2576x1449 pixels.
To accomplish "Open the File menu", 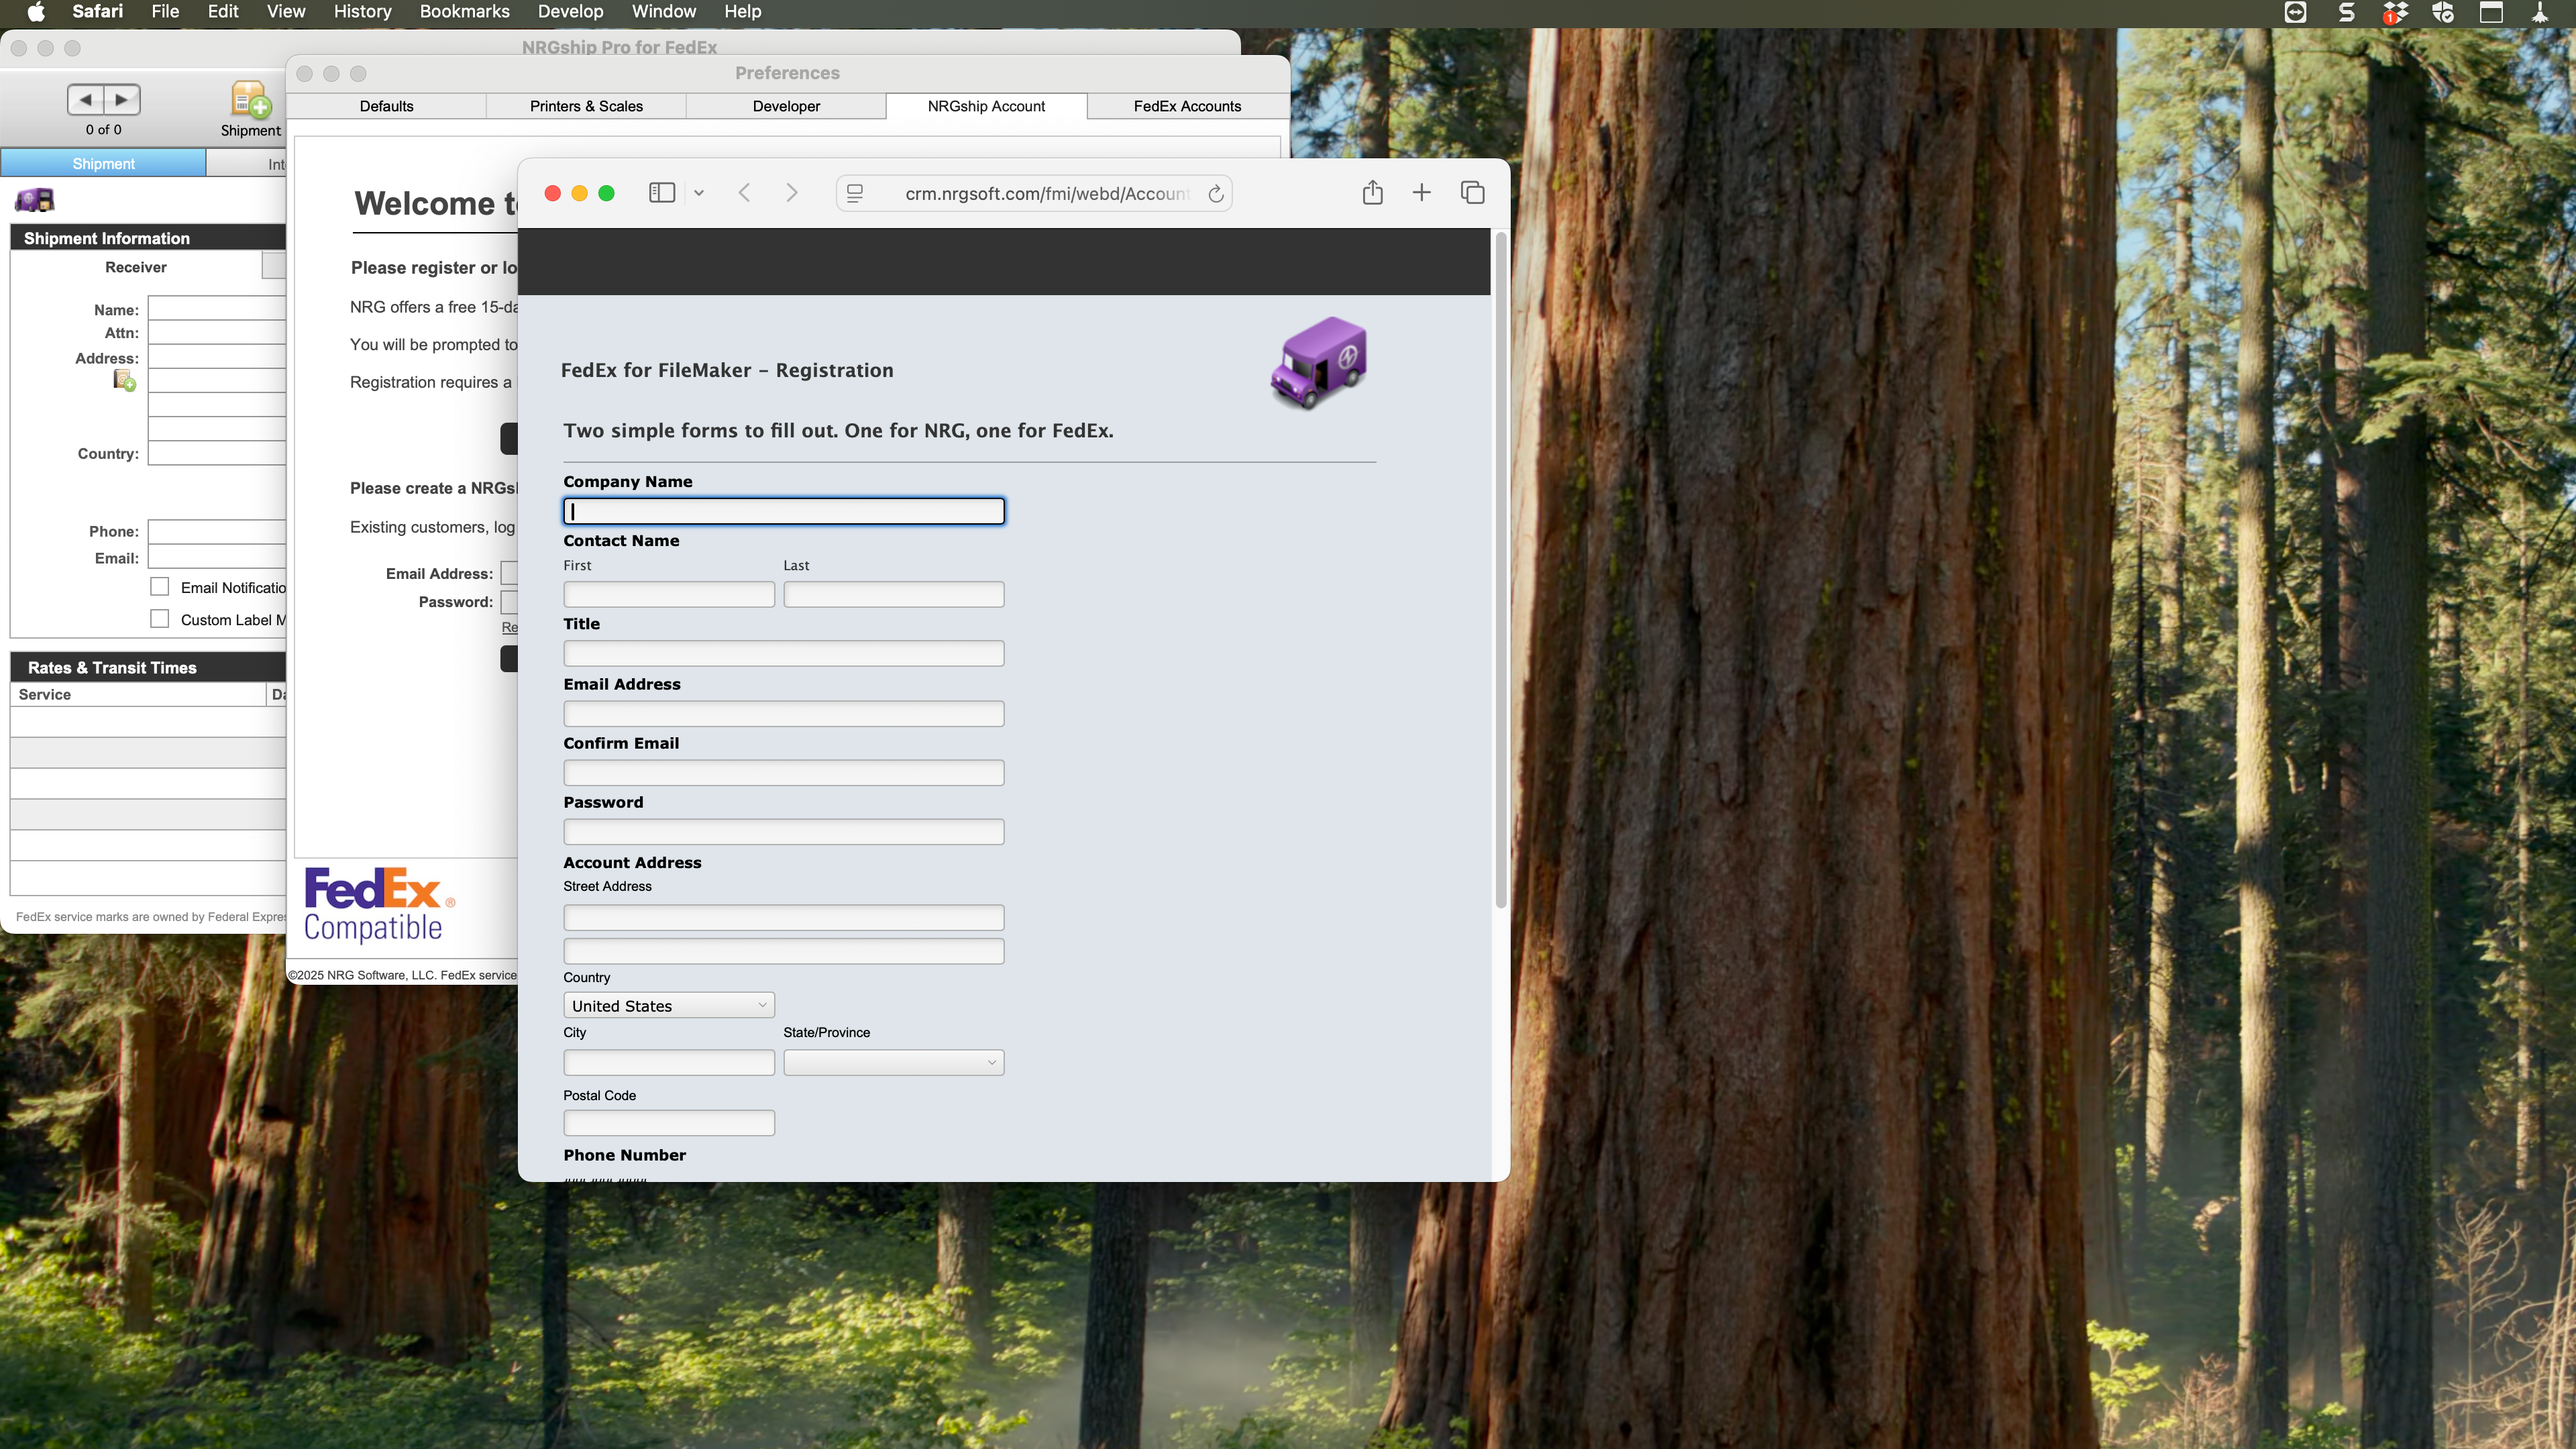I will click(165, 12).
